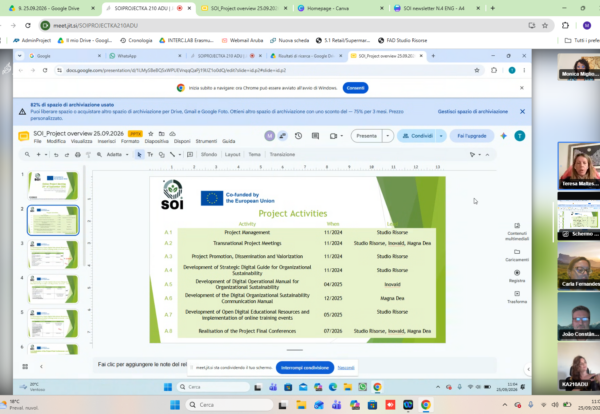
Task: Click the Condividi share button
Action: tap(417, 136)
